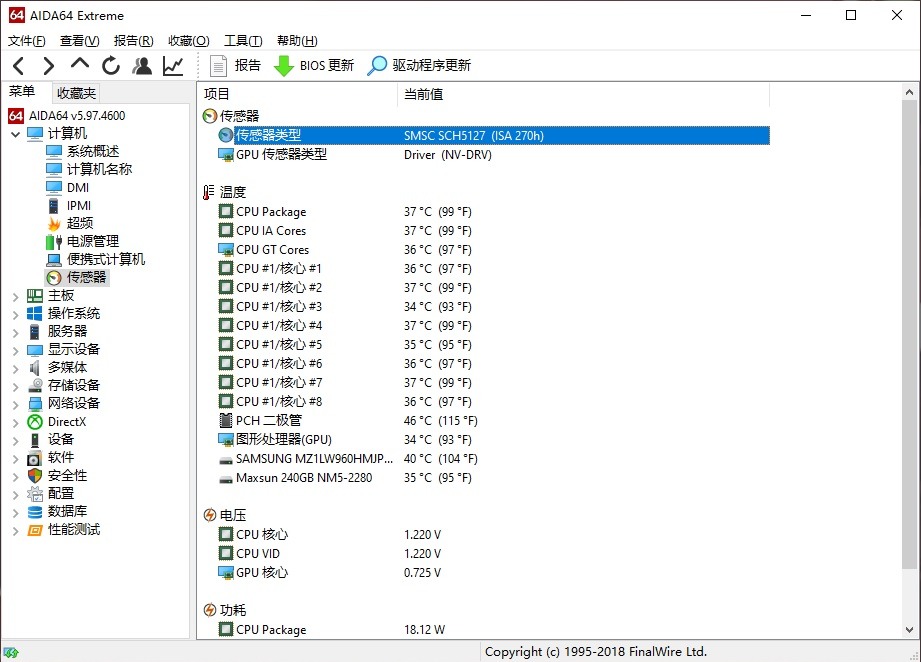Click the status bar network icon
The height and width of the screenshot is (662, 921).
point(11,652)
